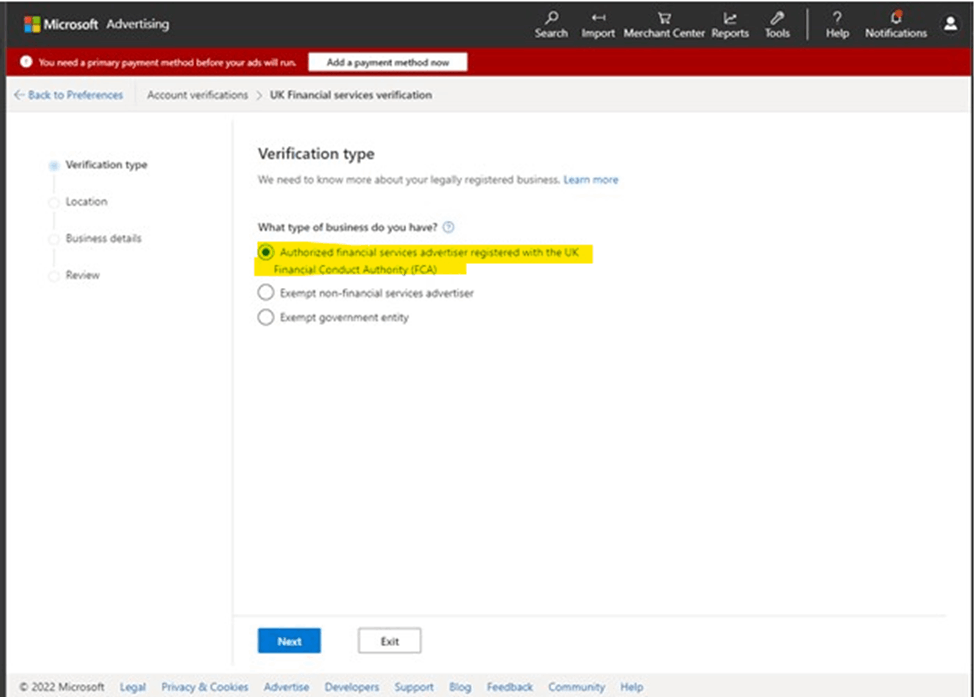Click the help tooltip icon beside business type question
This screenshot has width=975, height=697.
(x=448, y=227)
